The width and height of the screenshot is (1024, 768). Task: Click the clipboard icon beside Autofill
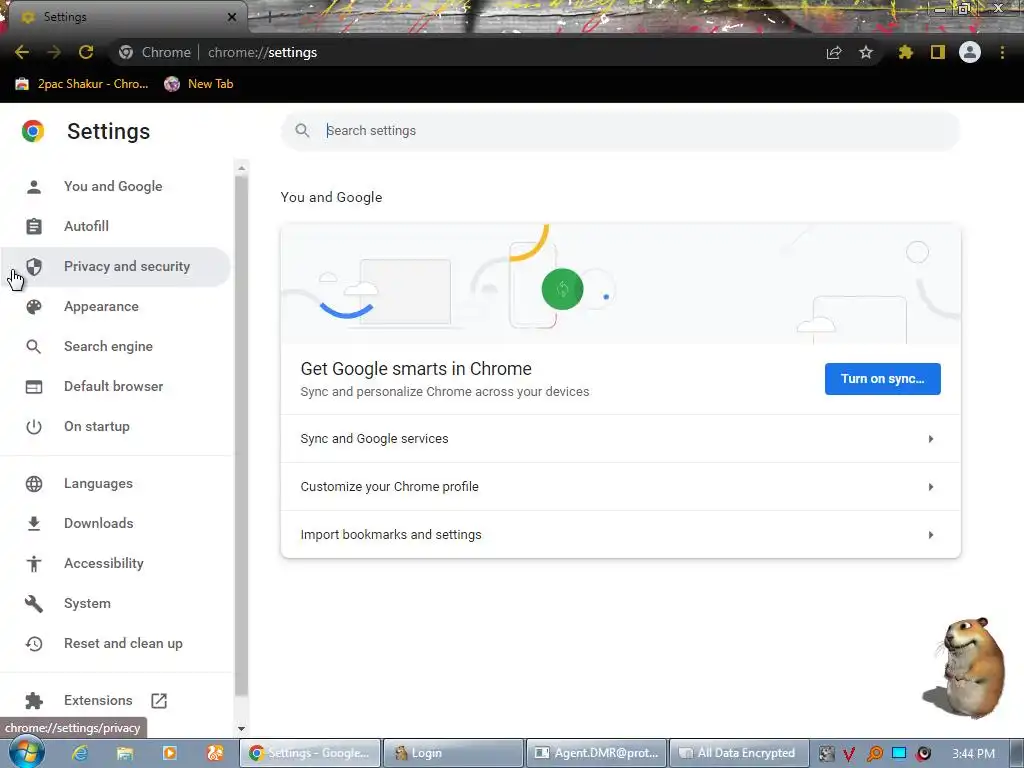[x=34, y=226]
